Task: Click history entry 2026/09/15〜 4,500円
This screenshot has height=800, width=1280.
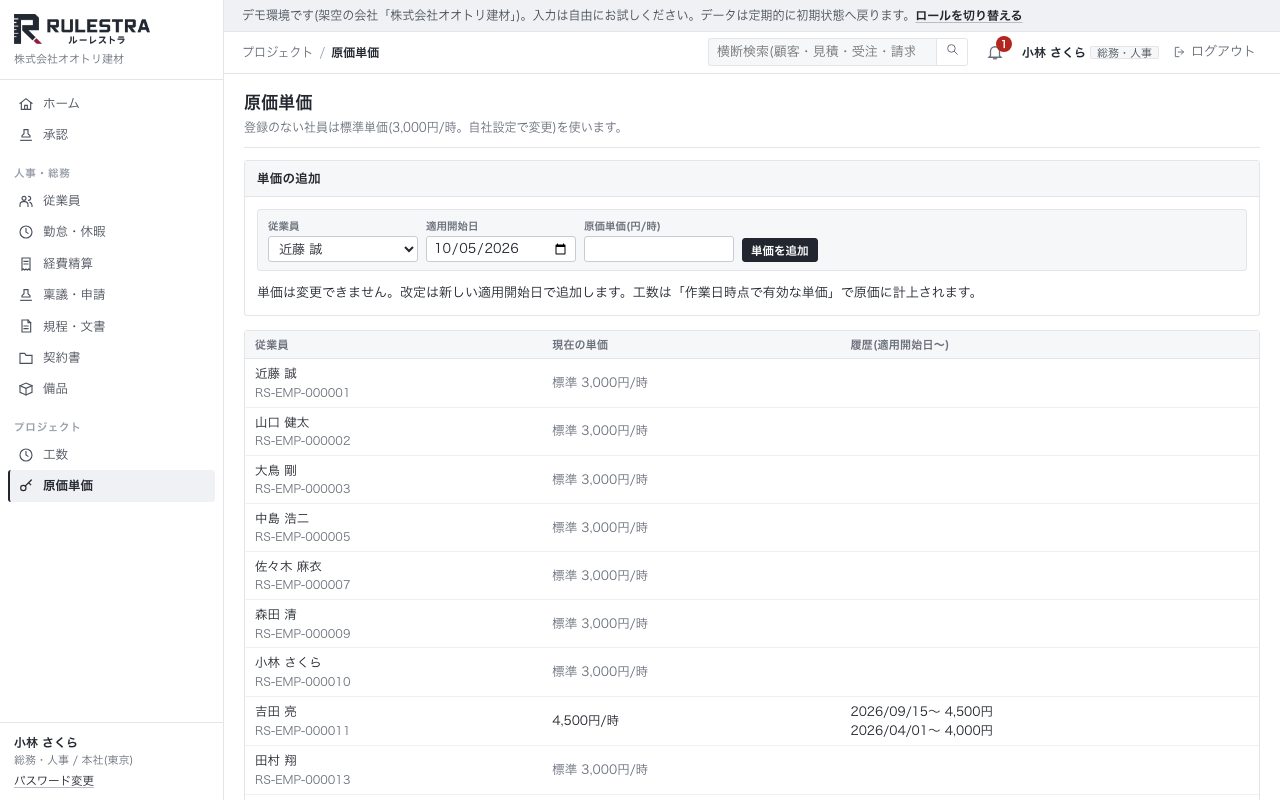Action: tap(921, 712)
